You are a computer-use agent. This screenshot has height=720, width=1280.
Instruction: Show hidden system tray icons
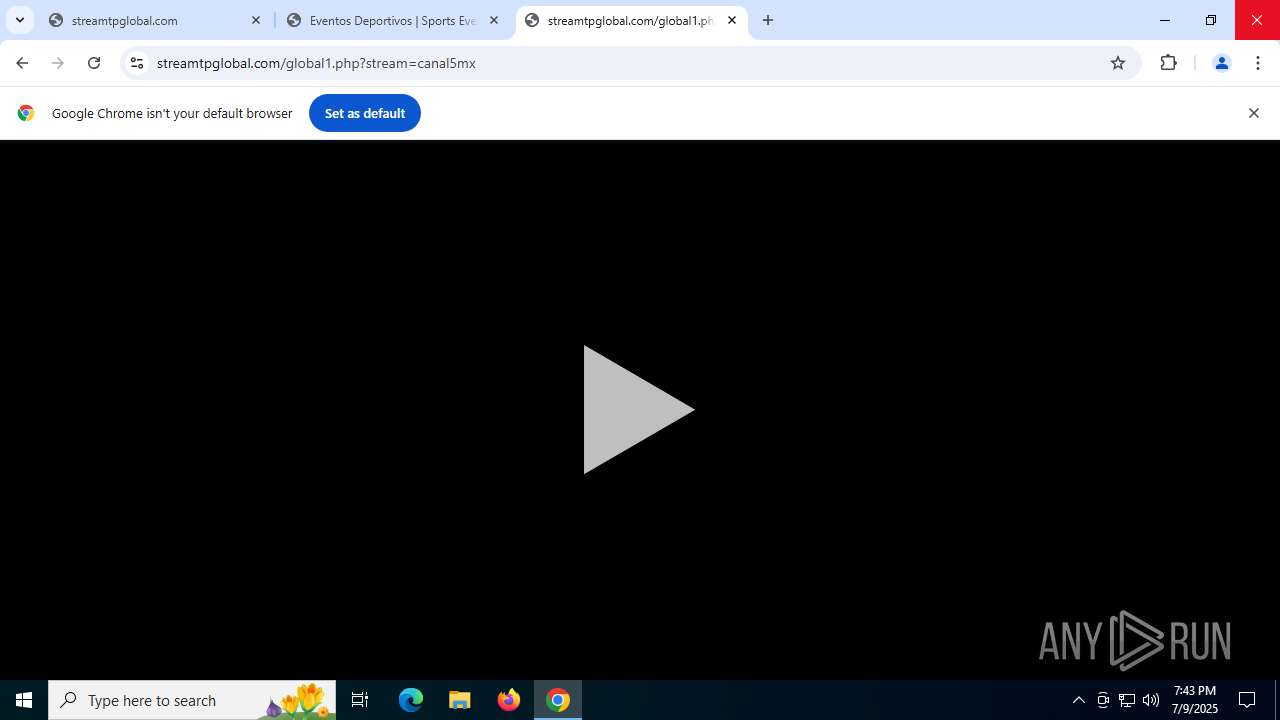pyautogui.click(x=1078, y=700)
